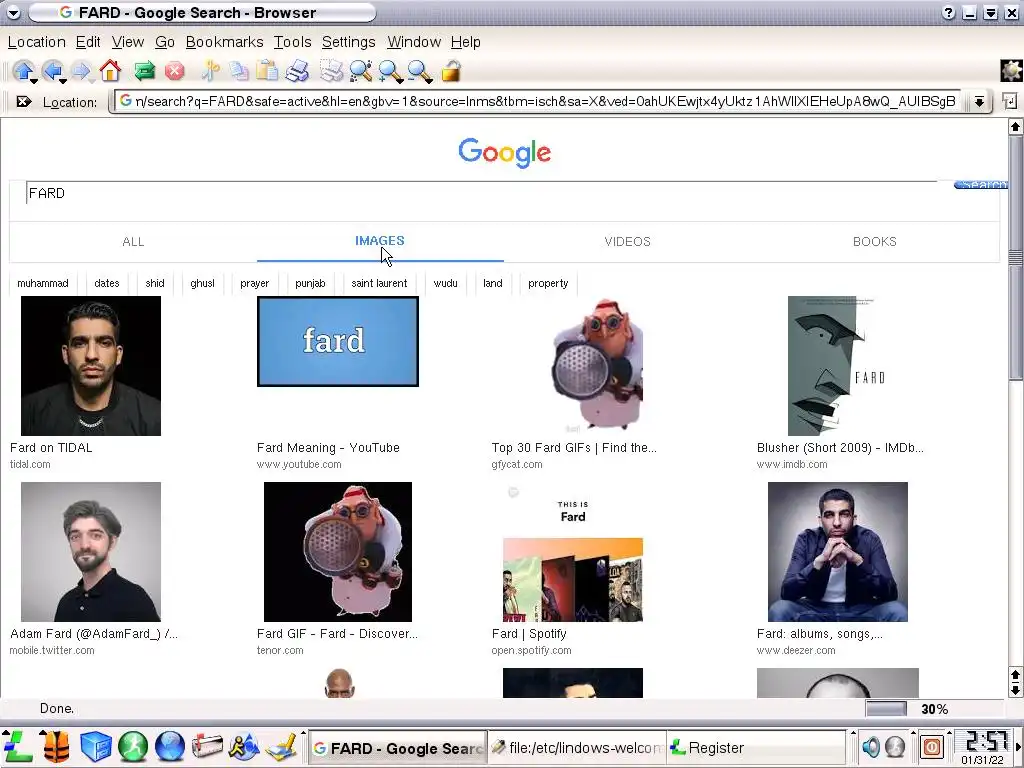Open the 'Fard on TIDAL' thumbnail
This screenshot has height=768, width=1024.
[x=91, y=366]
